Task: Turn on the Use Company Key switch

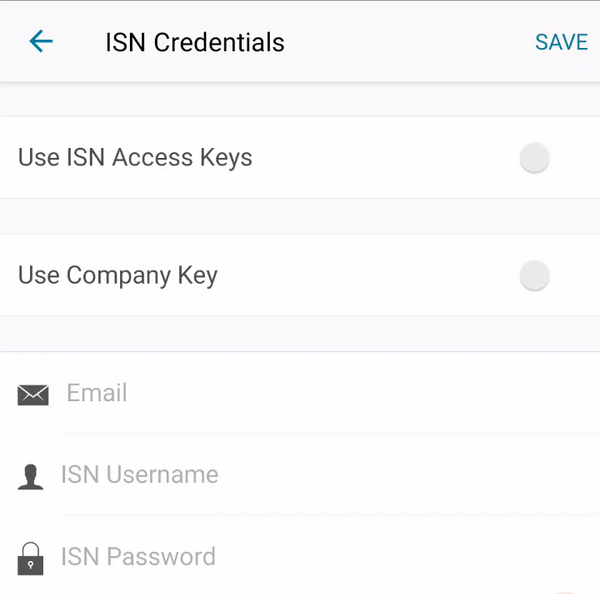Action: (535, 276)
